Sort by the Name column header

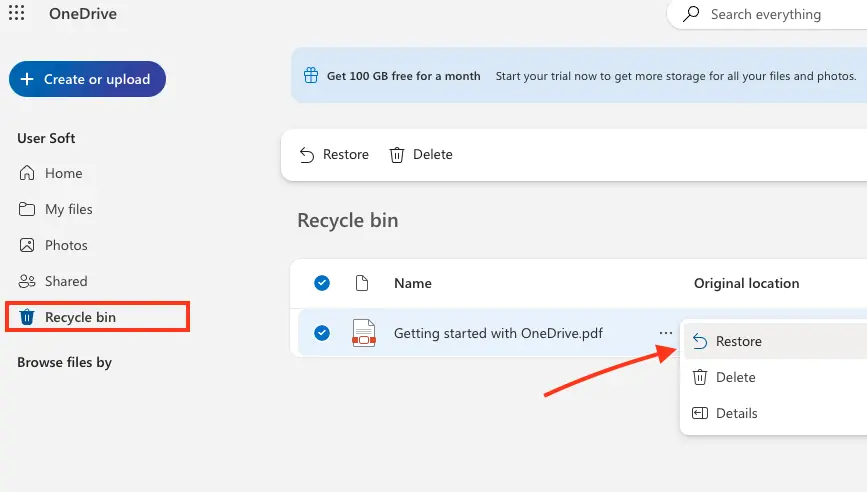pos(412,283)
